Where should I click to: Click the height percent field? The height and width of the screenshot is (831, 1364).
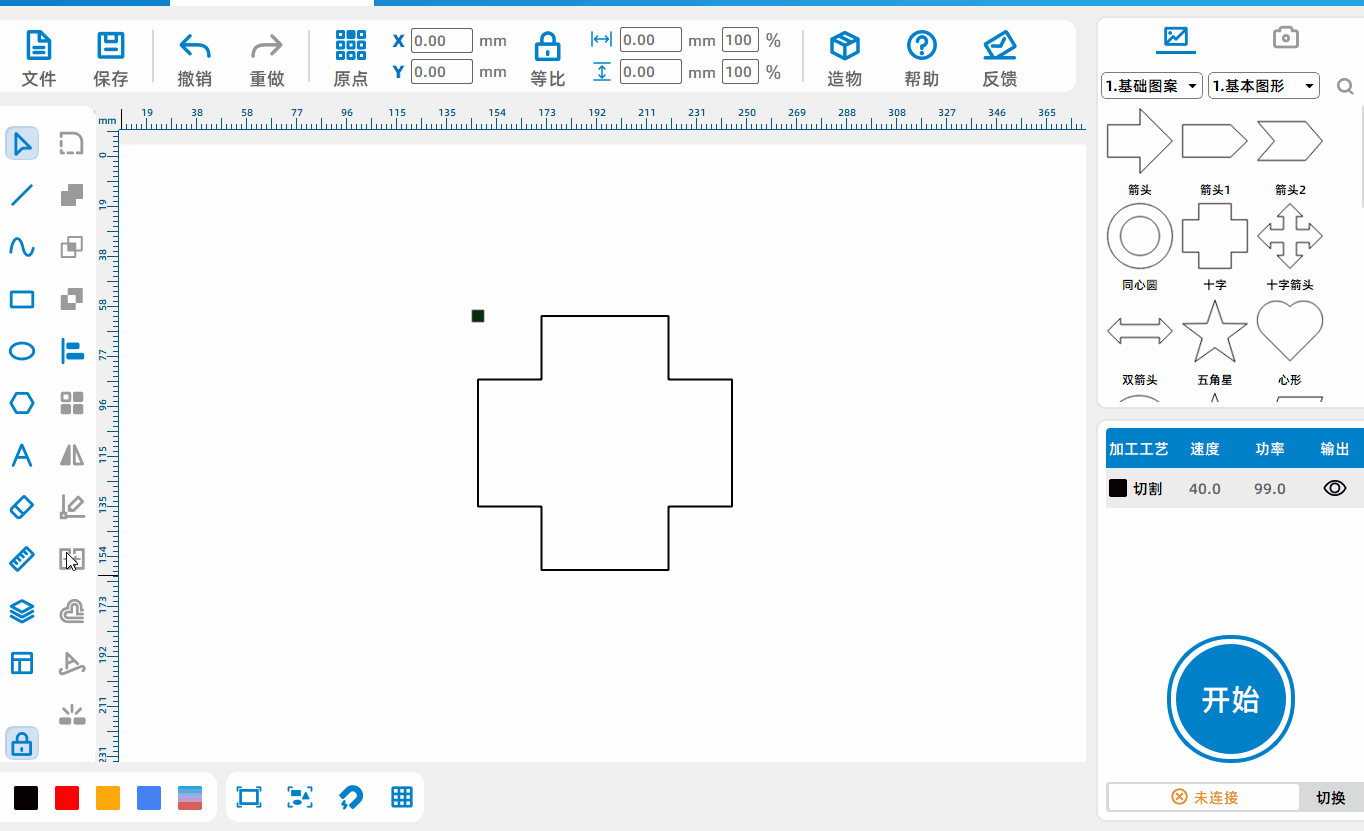tap(740, 72)
